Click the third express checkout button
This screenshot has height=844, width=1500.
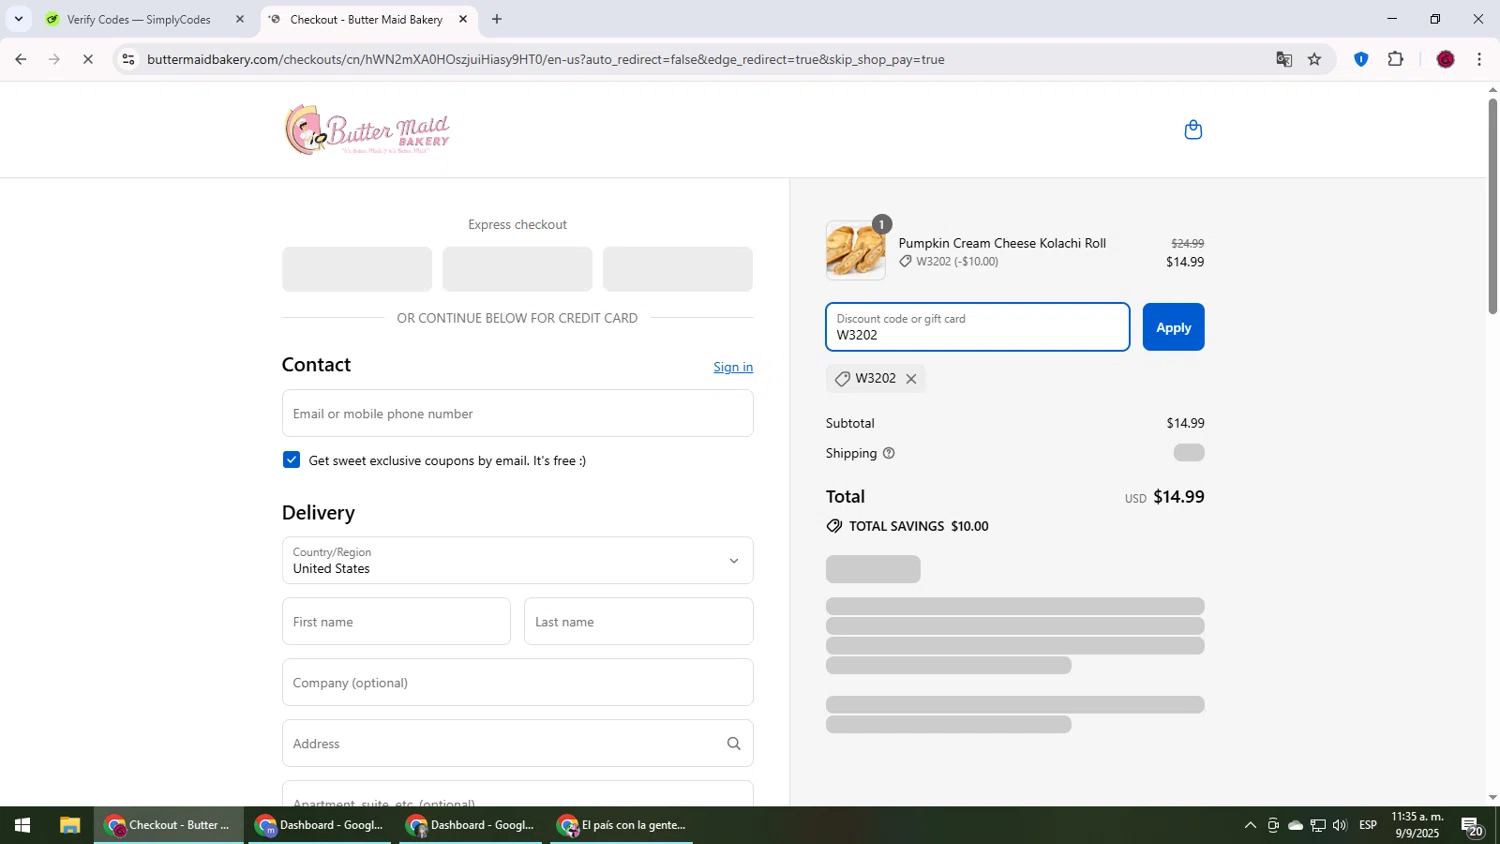678,269
